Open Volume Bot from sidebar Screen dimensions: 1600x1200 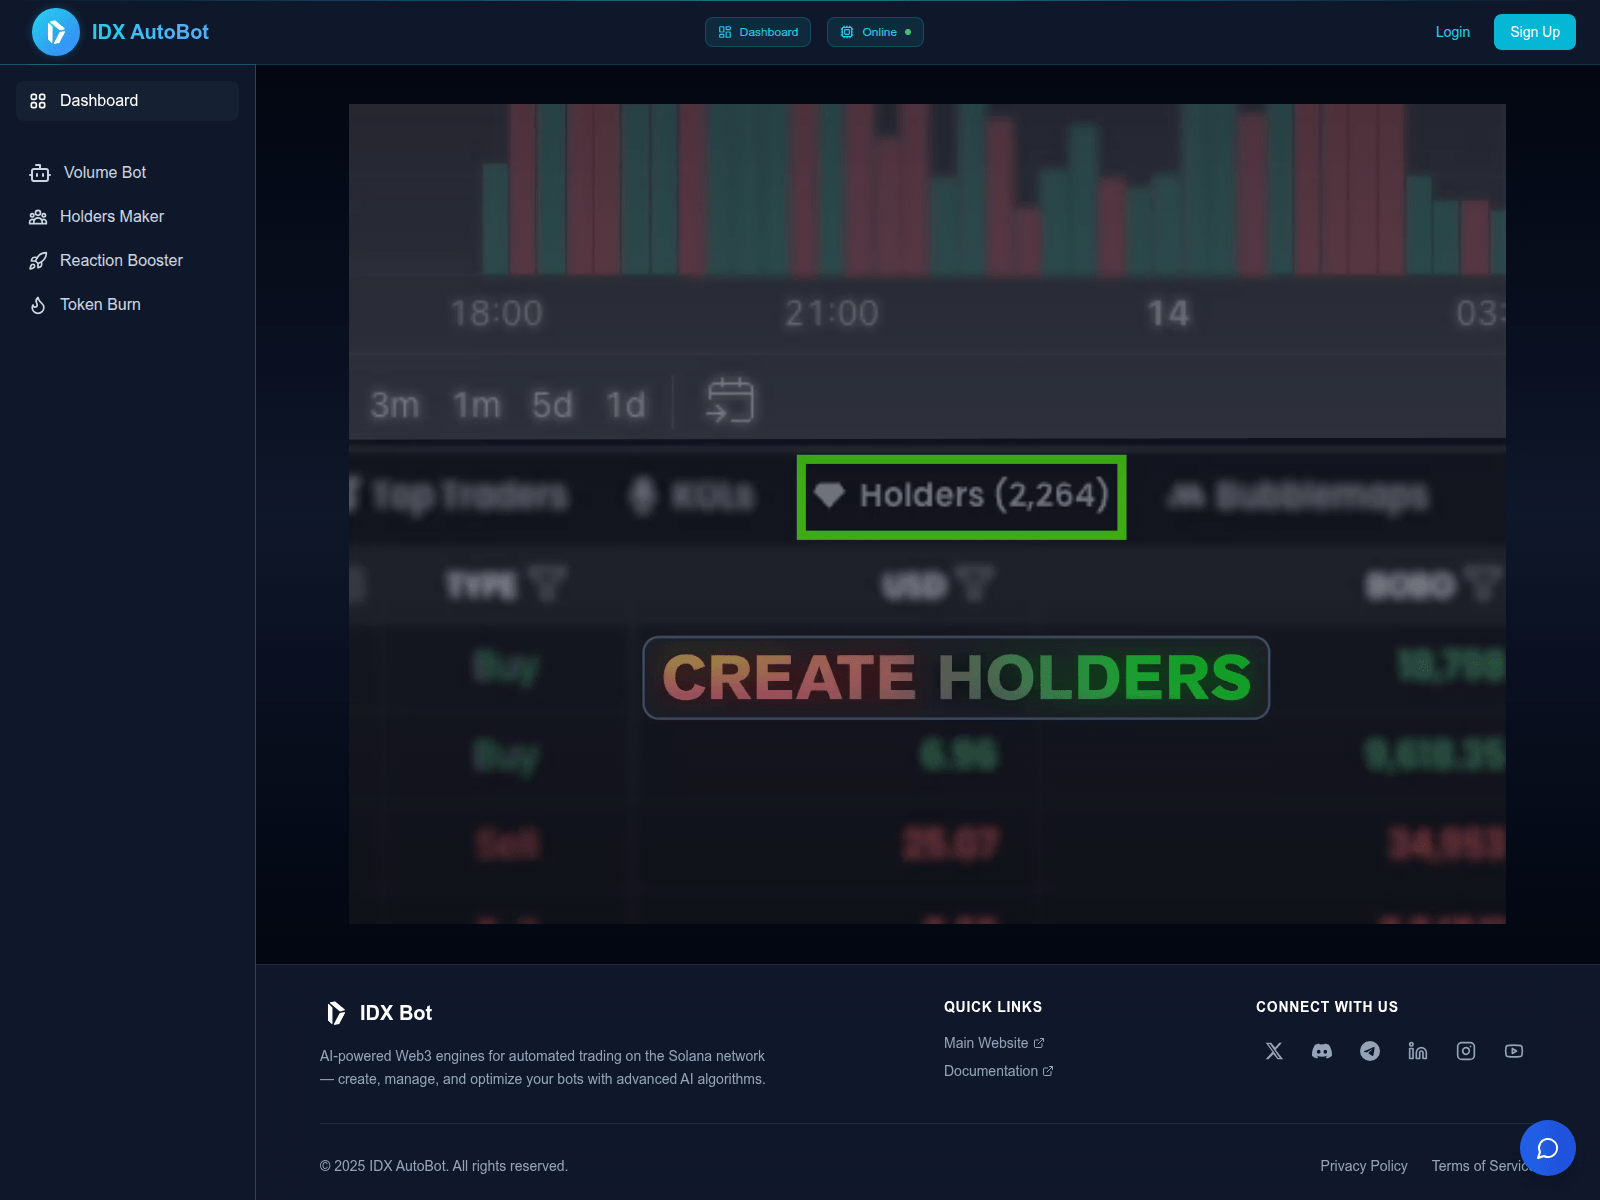pos(127,173)
